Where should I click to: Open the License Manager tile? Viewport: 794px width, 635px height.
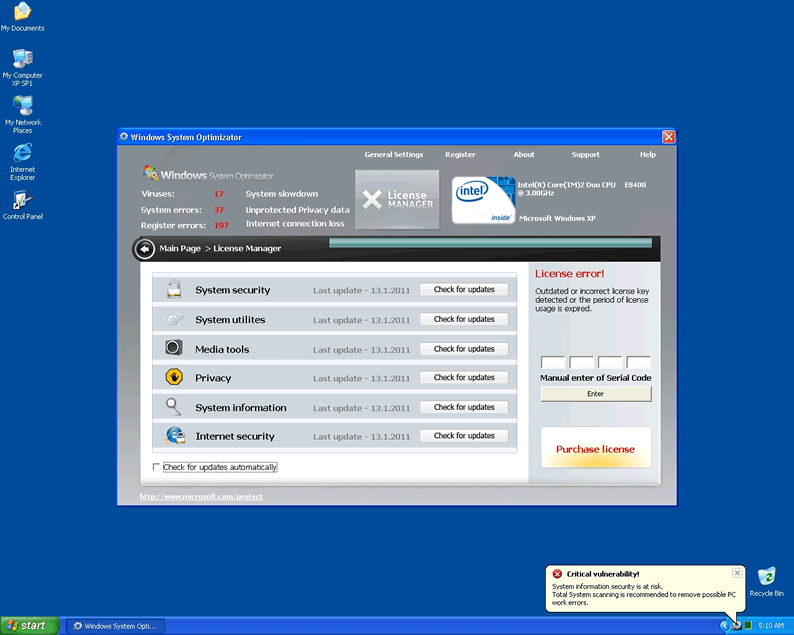pos(396,198)
